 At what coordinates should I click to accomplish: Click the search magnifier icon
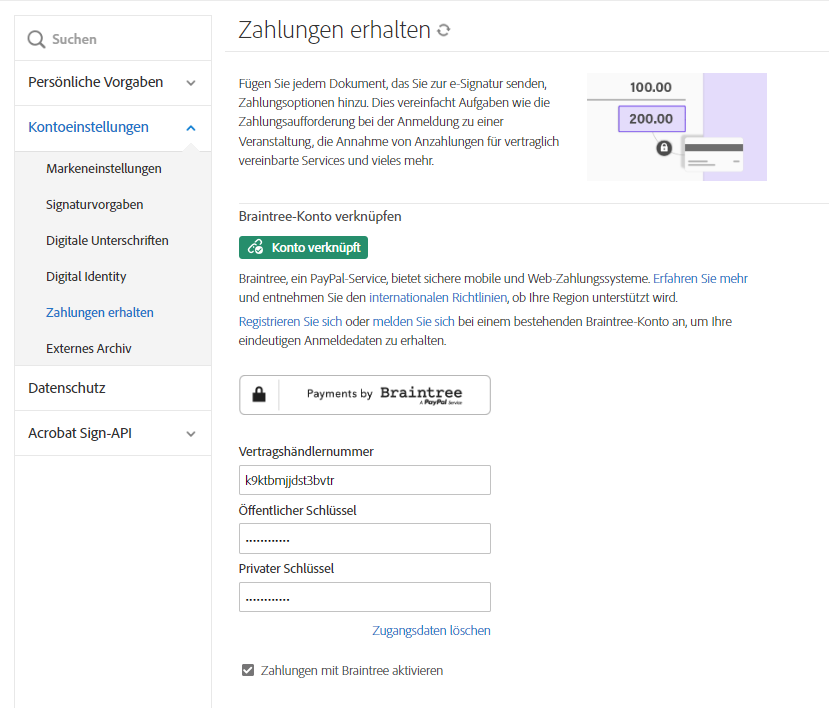tap(37, 39)
